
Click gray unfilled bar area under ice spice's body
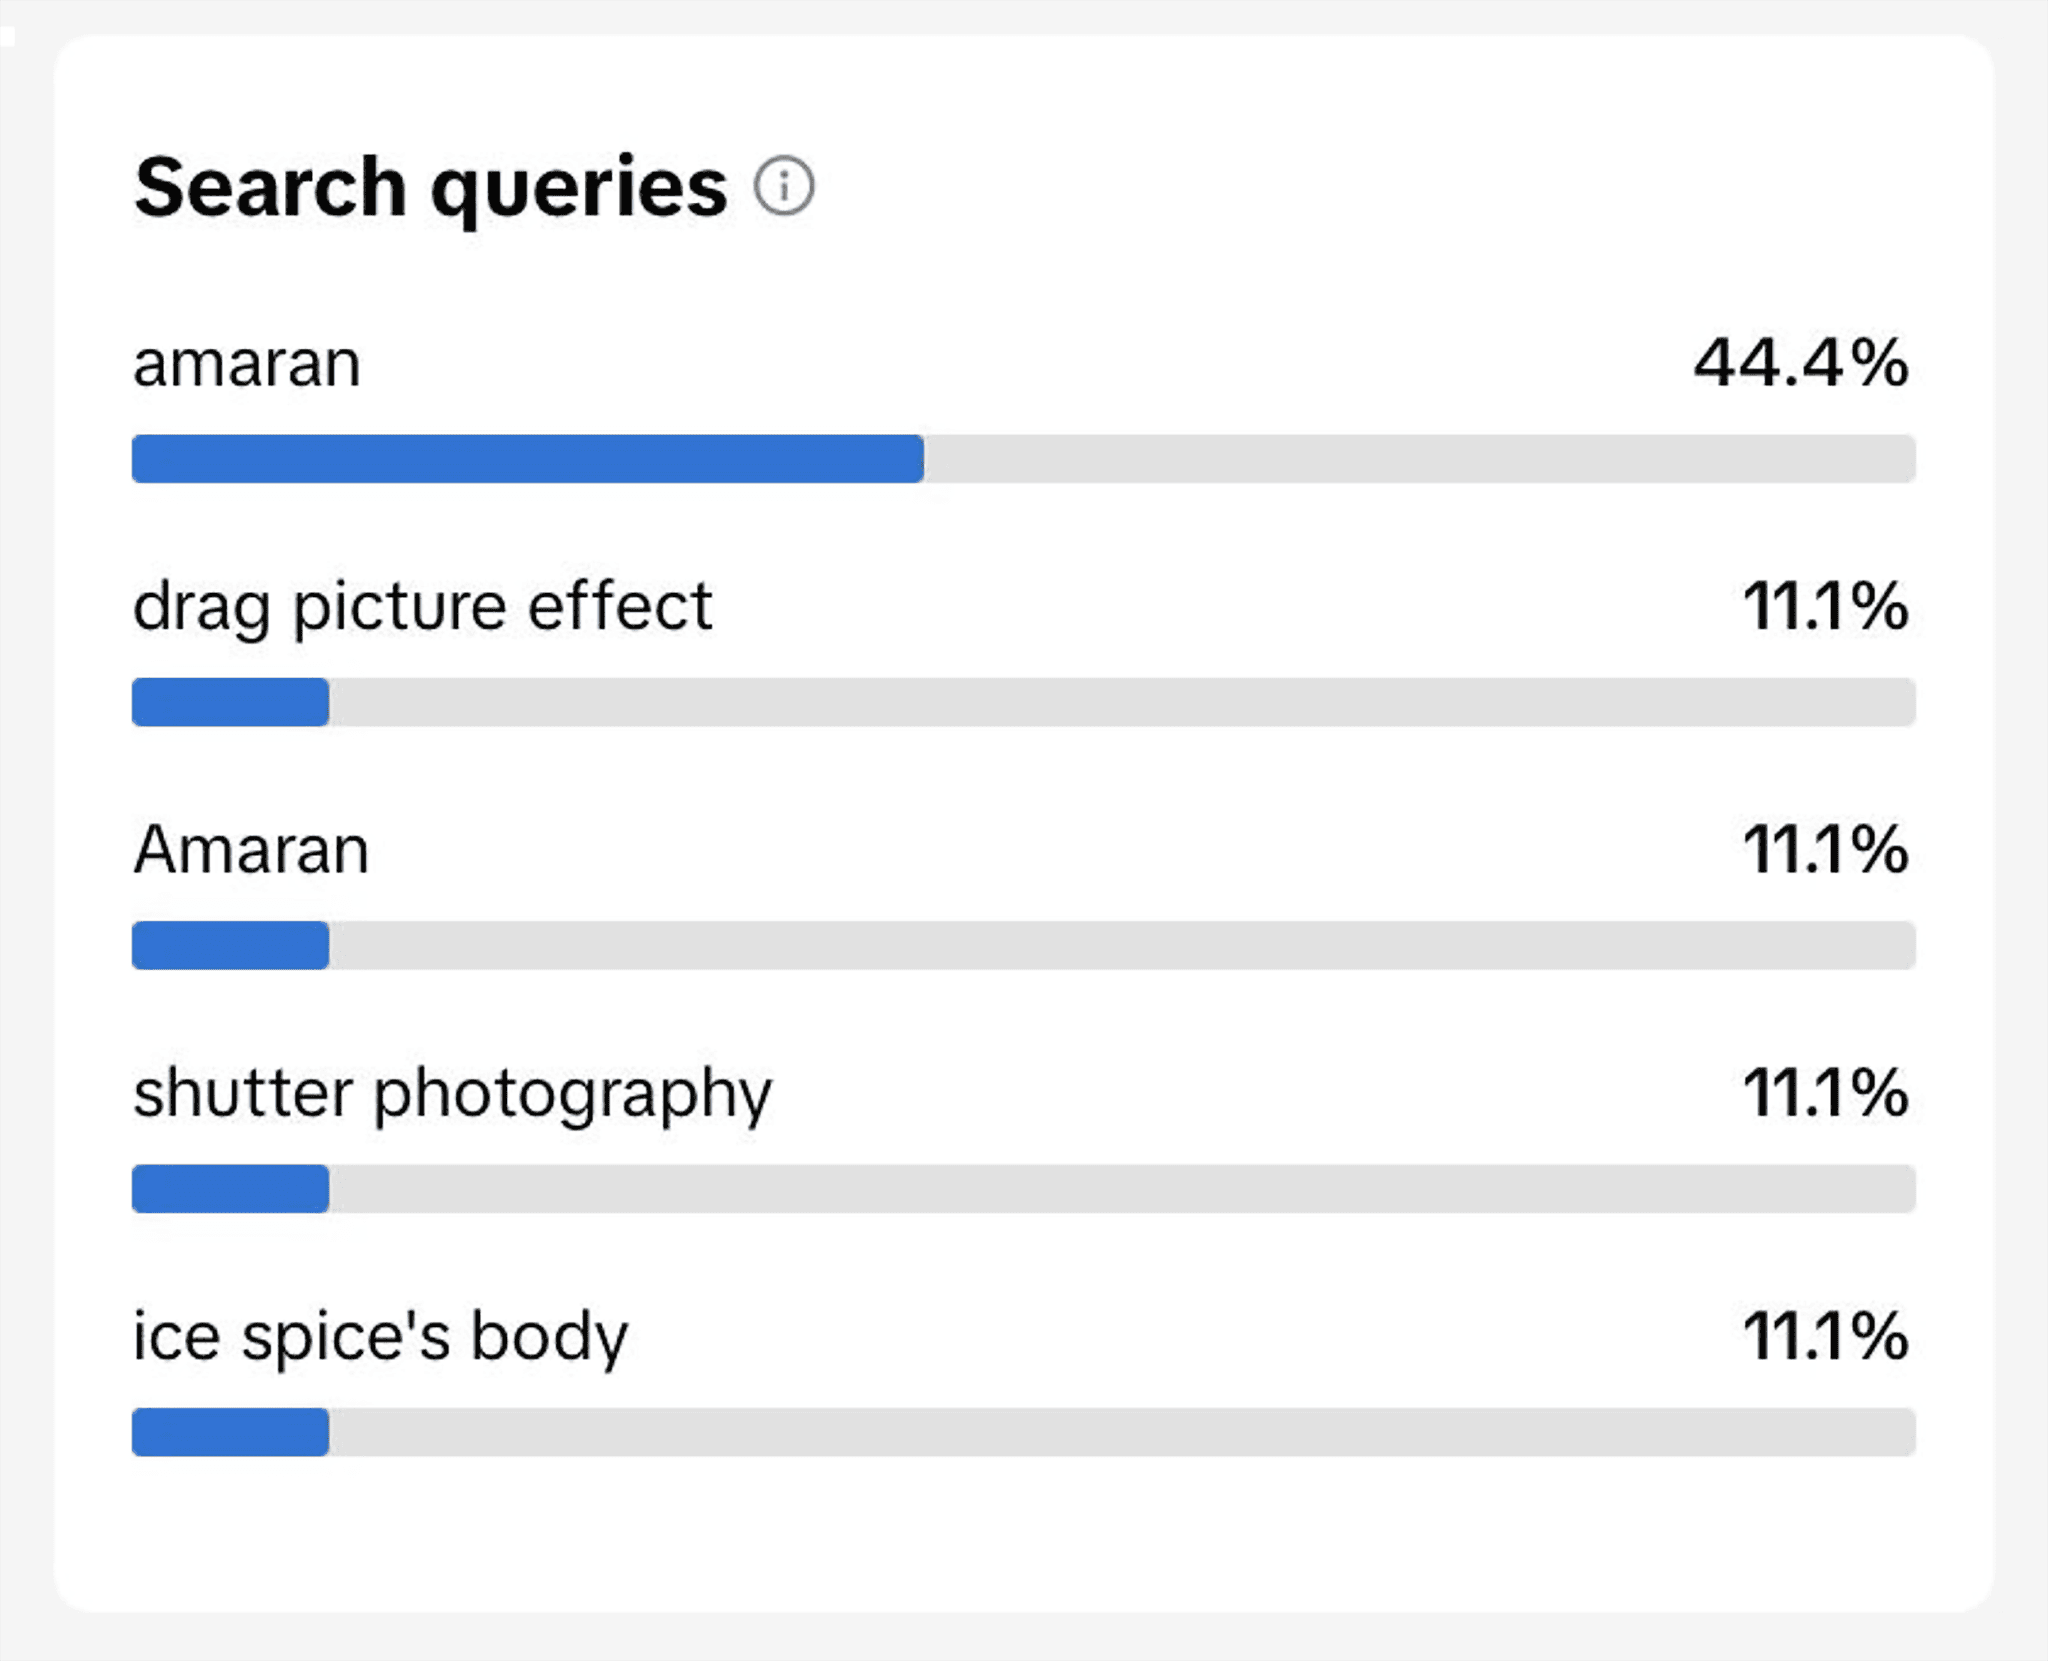[1120, 1432]
